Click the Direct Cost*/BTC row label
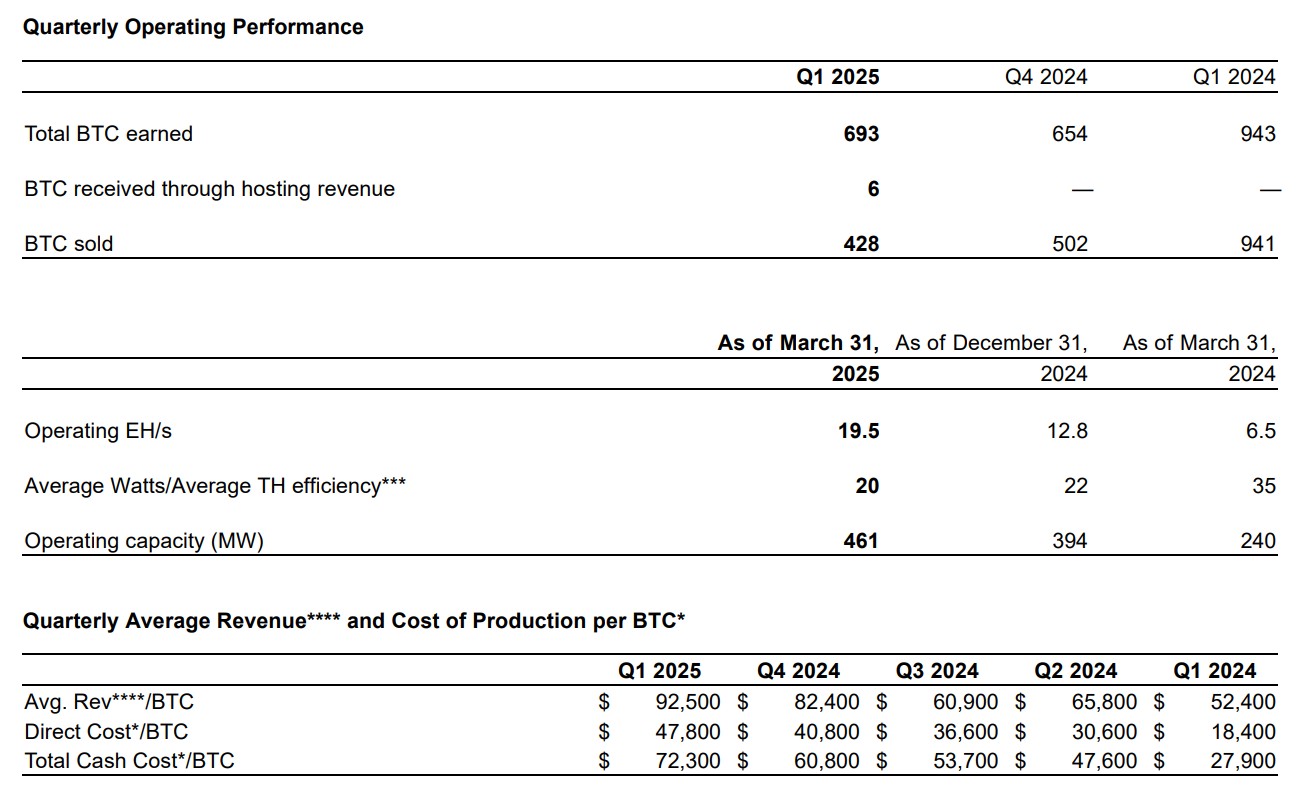Viewport: 1309px width, 801px height. (x=106, y=732)
